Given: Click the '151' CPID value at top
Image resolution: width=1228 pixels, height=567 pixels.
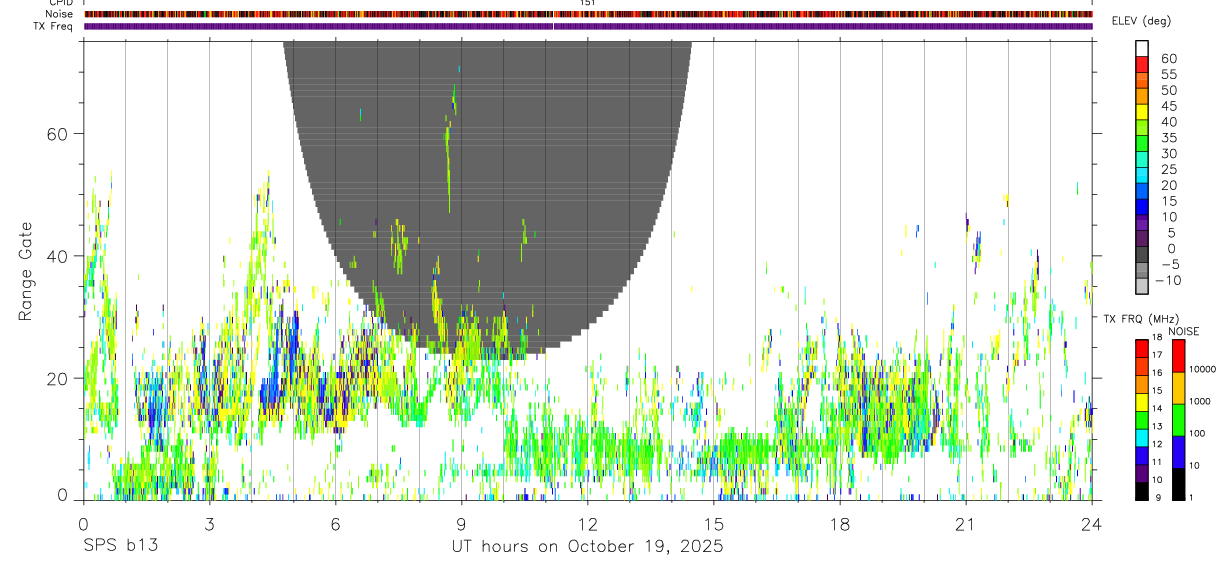Looking at the screenshot, I should [x=588, y=3].
